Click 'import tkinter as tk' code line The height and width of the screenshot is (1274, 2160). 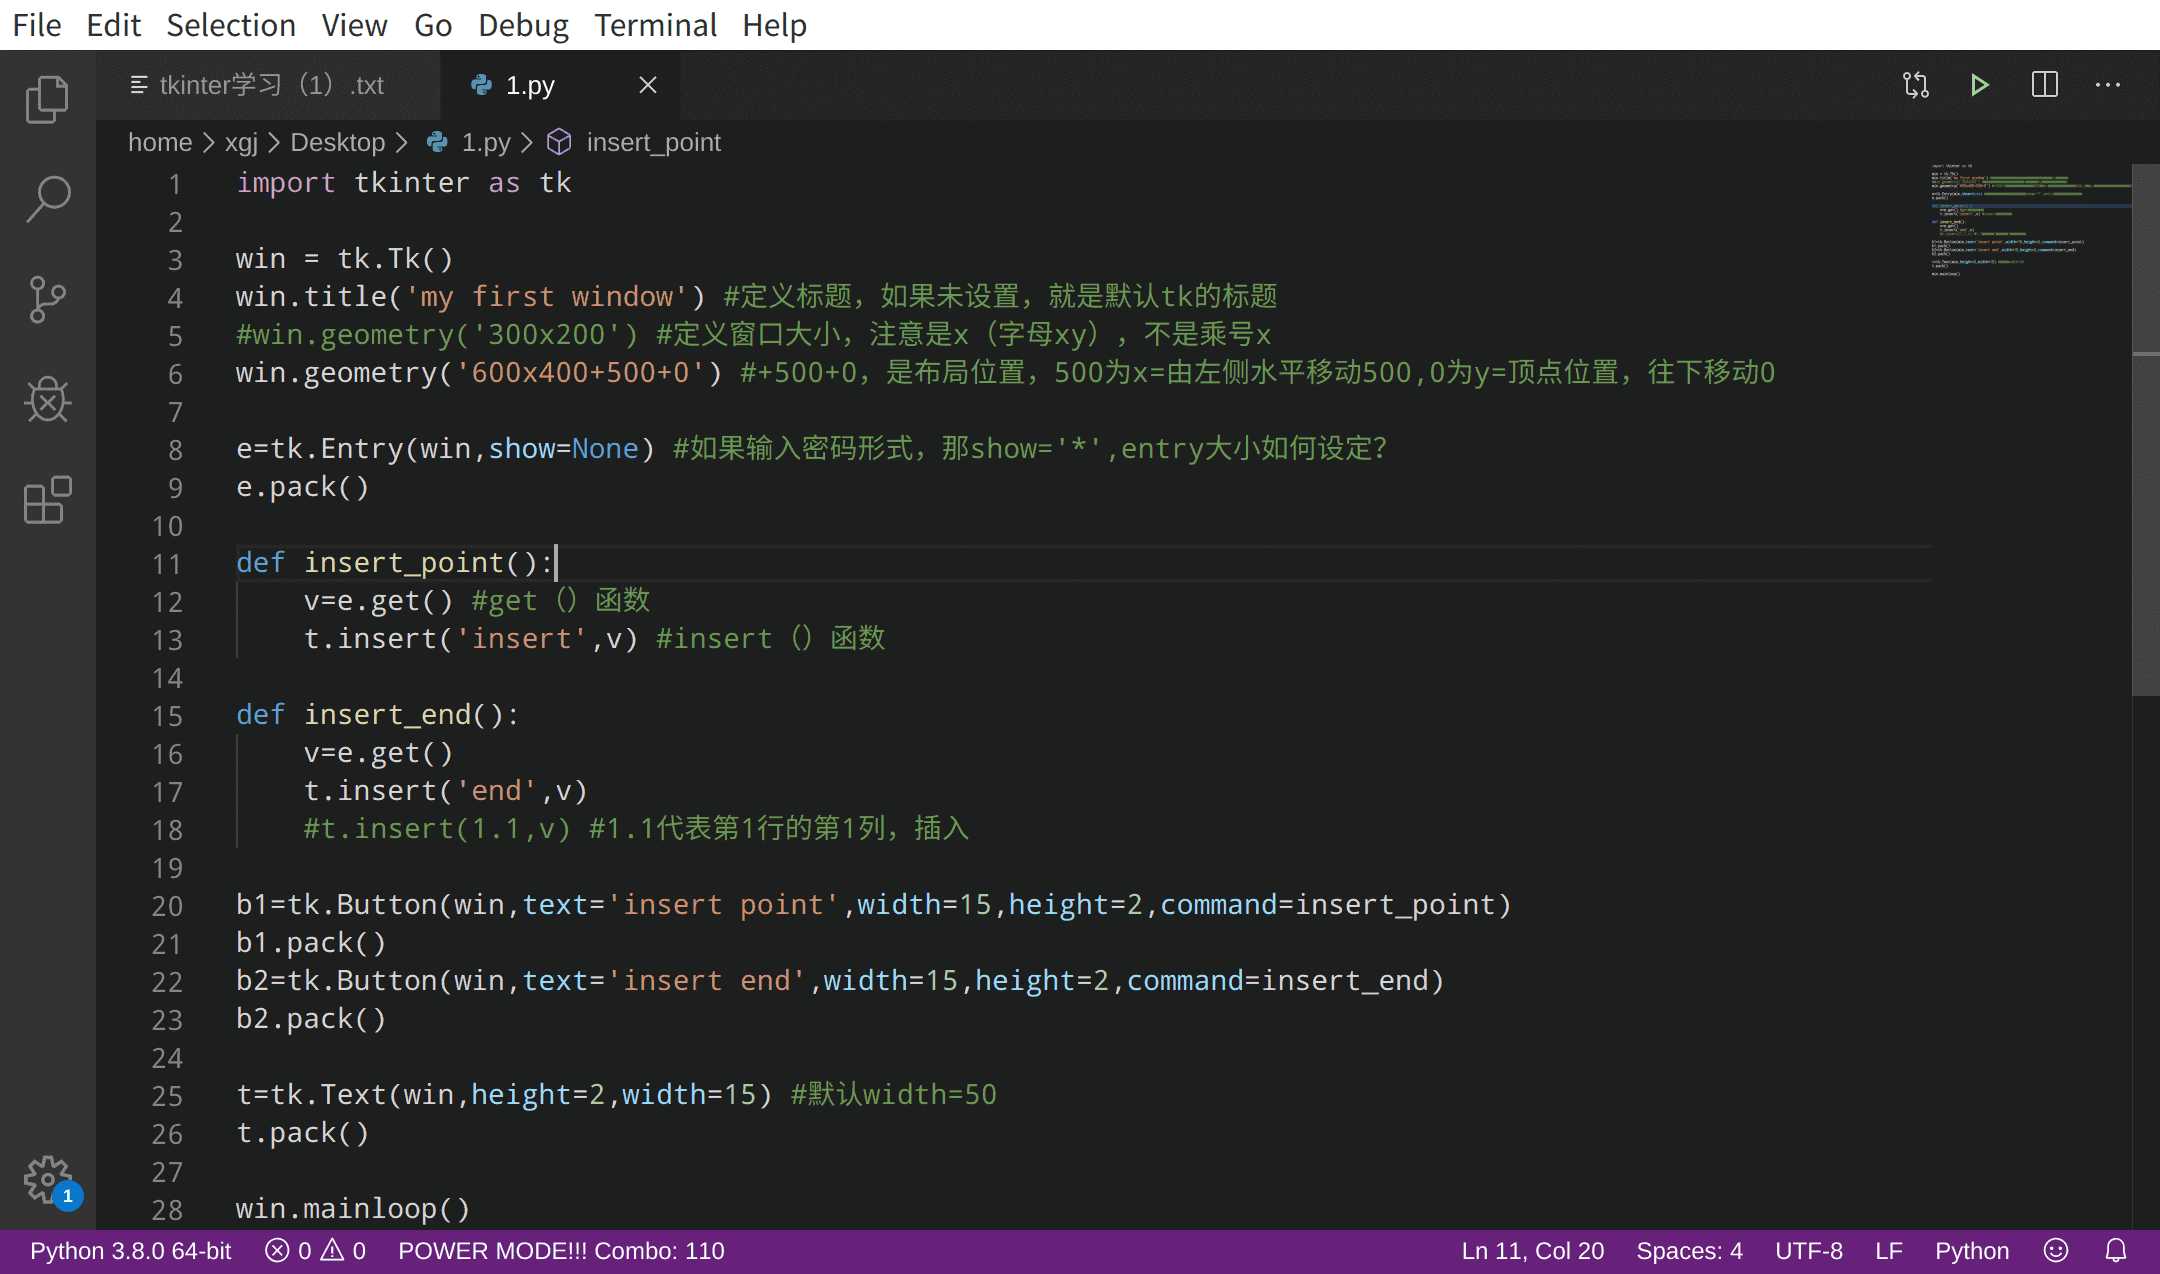tap(404, 183)
